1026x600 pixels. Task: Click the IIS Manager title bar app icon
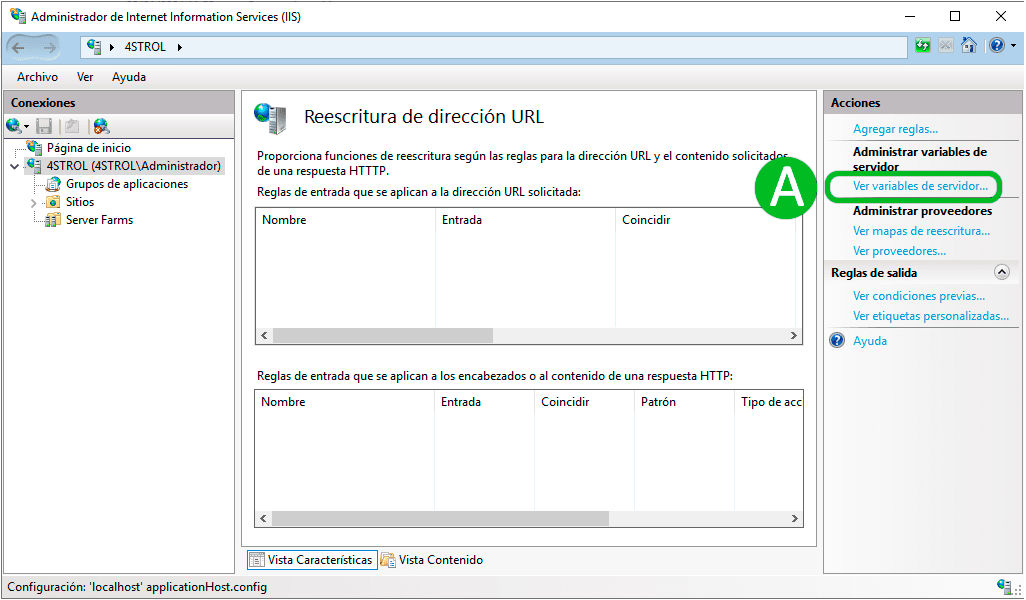click(x=18, y=16)
